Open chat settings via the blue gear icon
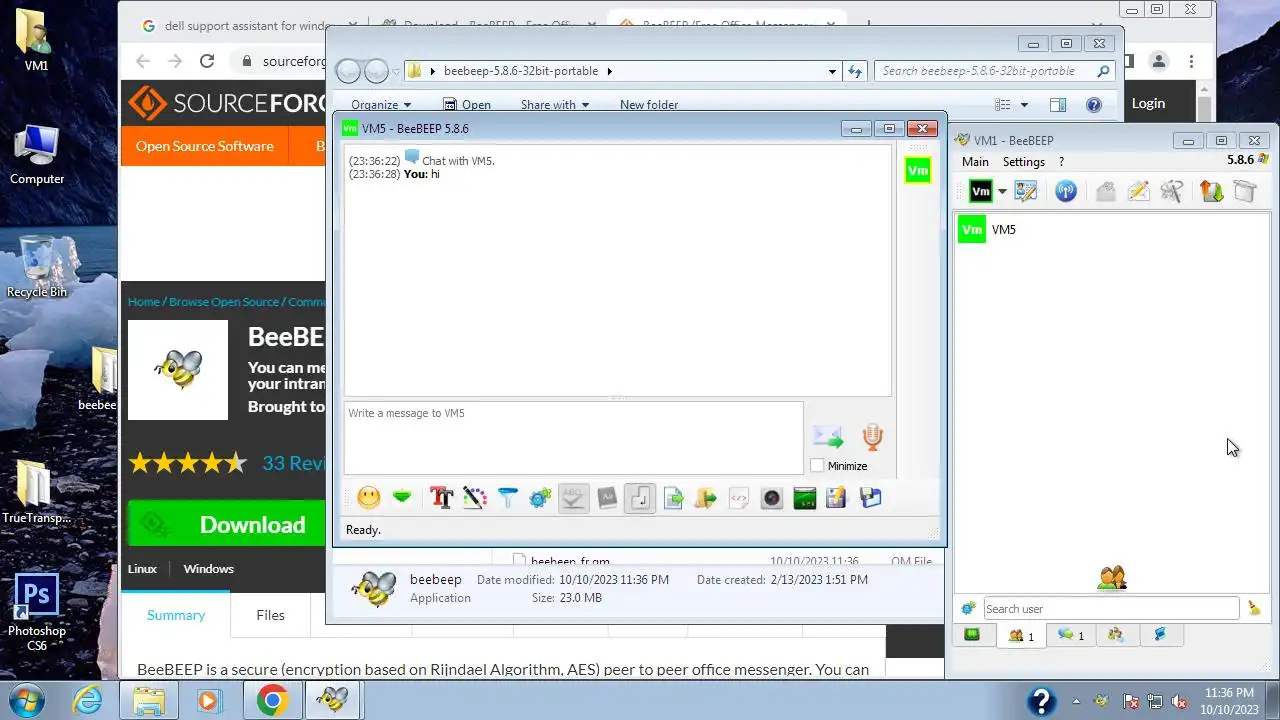The width and height of the screenshot is (1280, 720). pyautogui.click(x=540, y=497)
